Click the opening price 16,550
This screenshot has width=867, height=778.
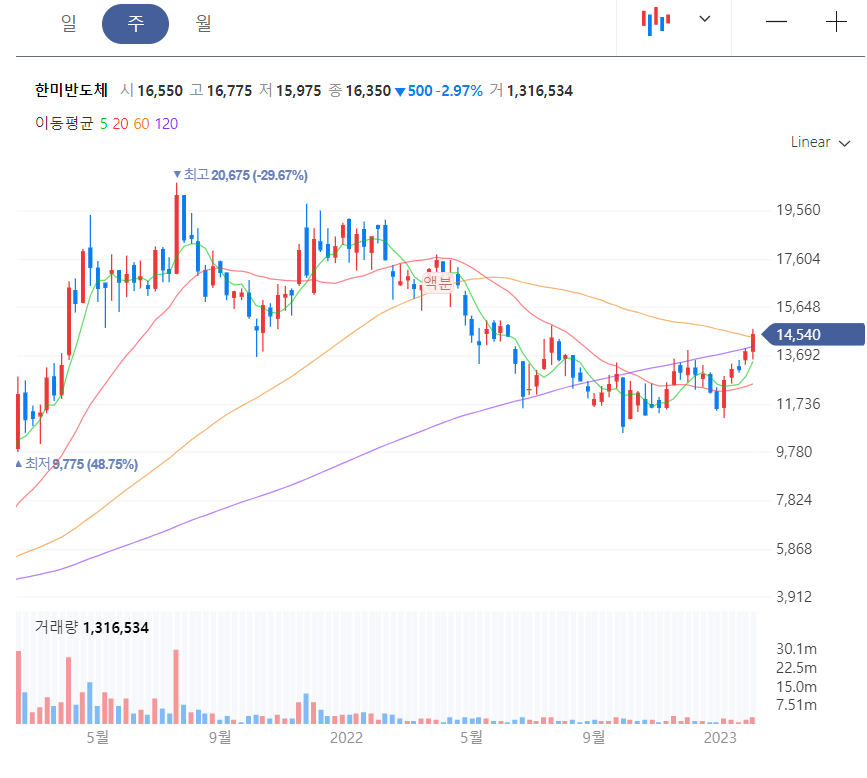pyautogui.click(x=160, y=91)
